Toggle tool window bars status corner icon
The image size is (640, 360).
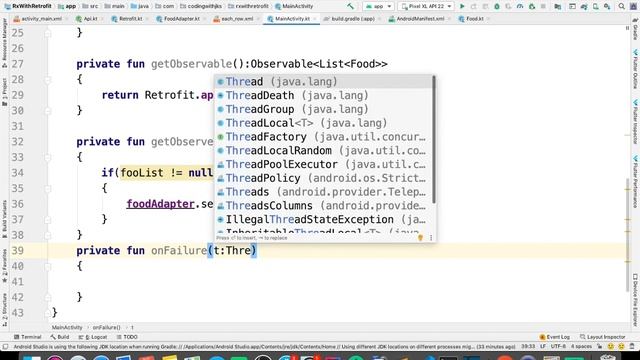(x=5, y=347)
